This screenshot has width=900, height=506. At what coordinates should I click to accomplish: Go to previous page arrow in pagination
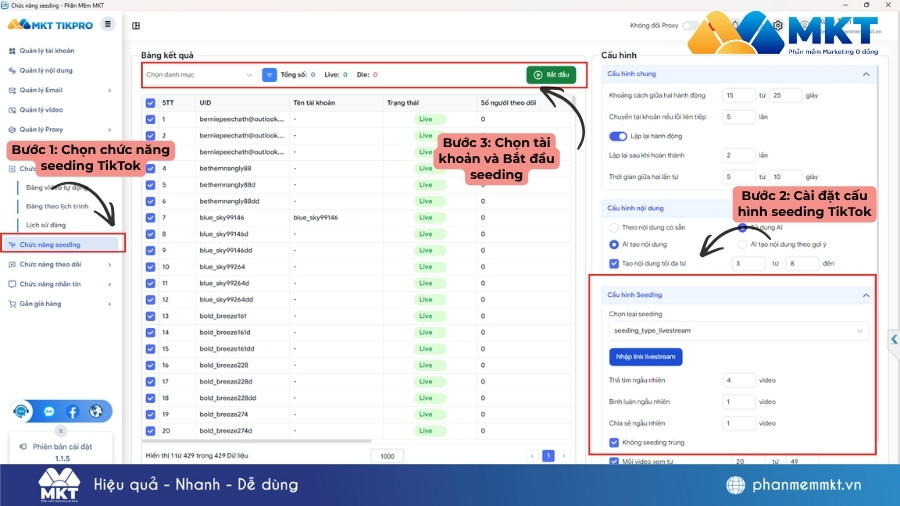(x=532, y=456)
